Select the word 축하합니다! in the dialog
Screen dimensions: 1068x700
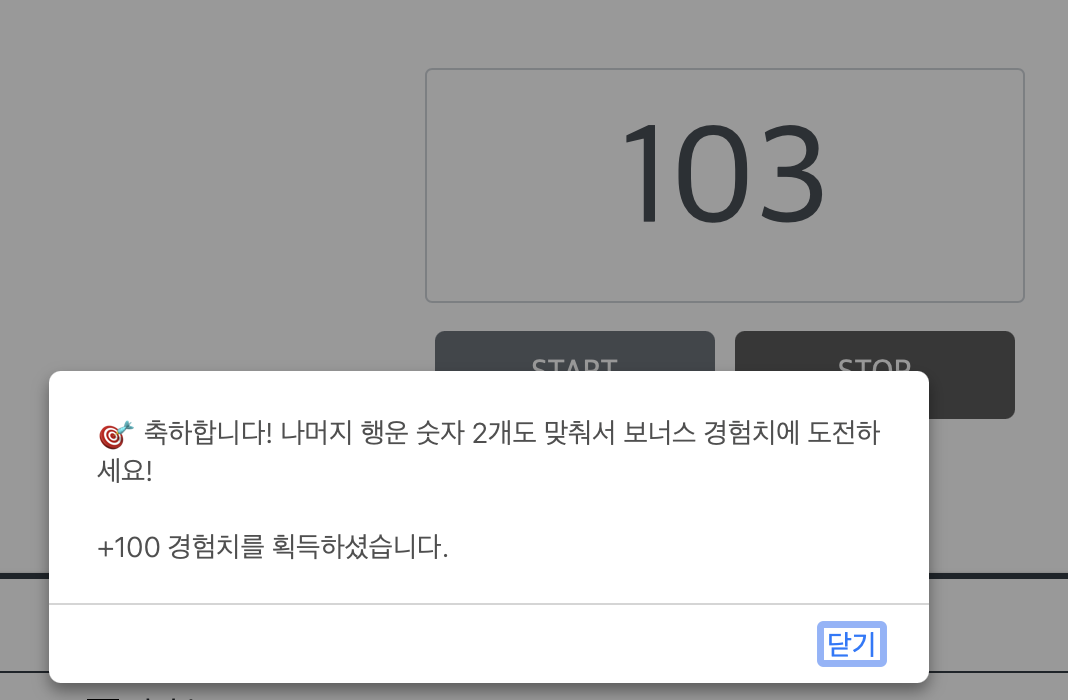(x=208, y=433)
